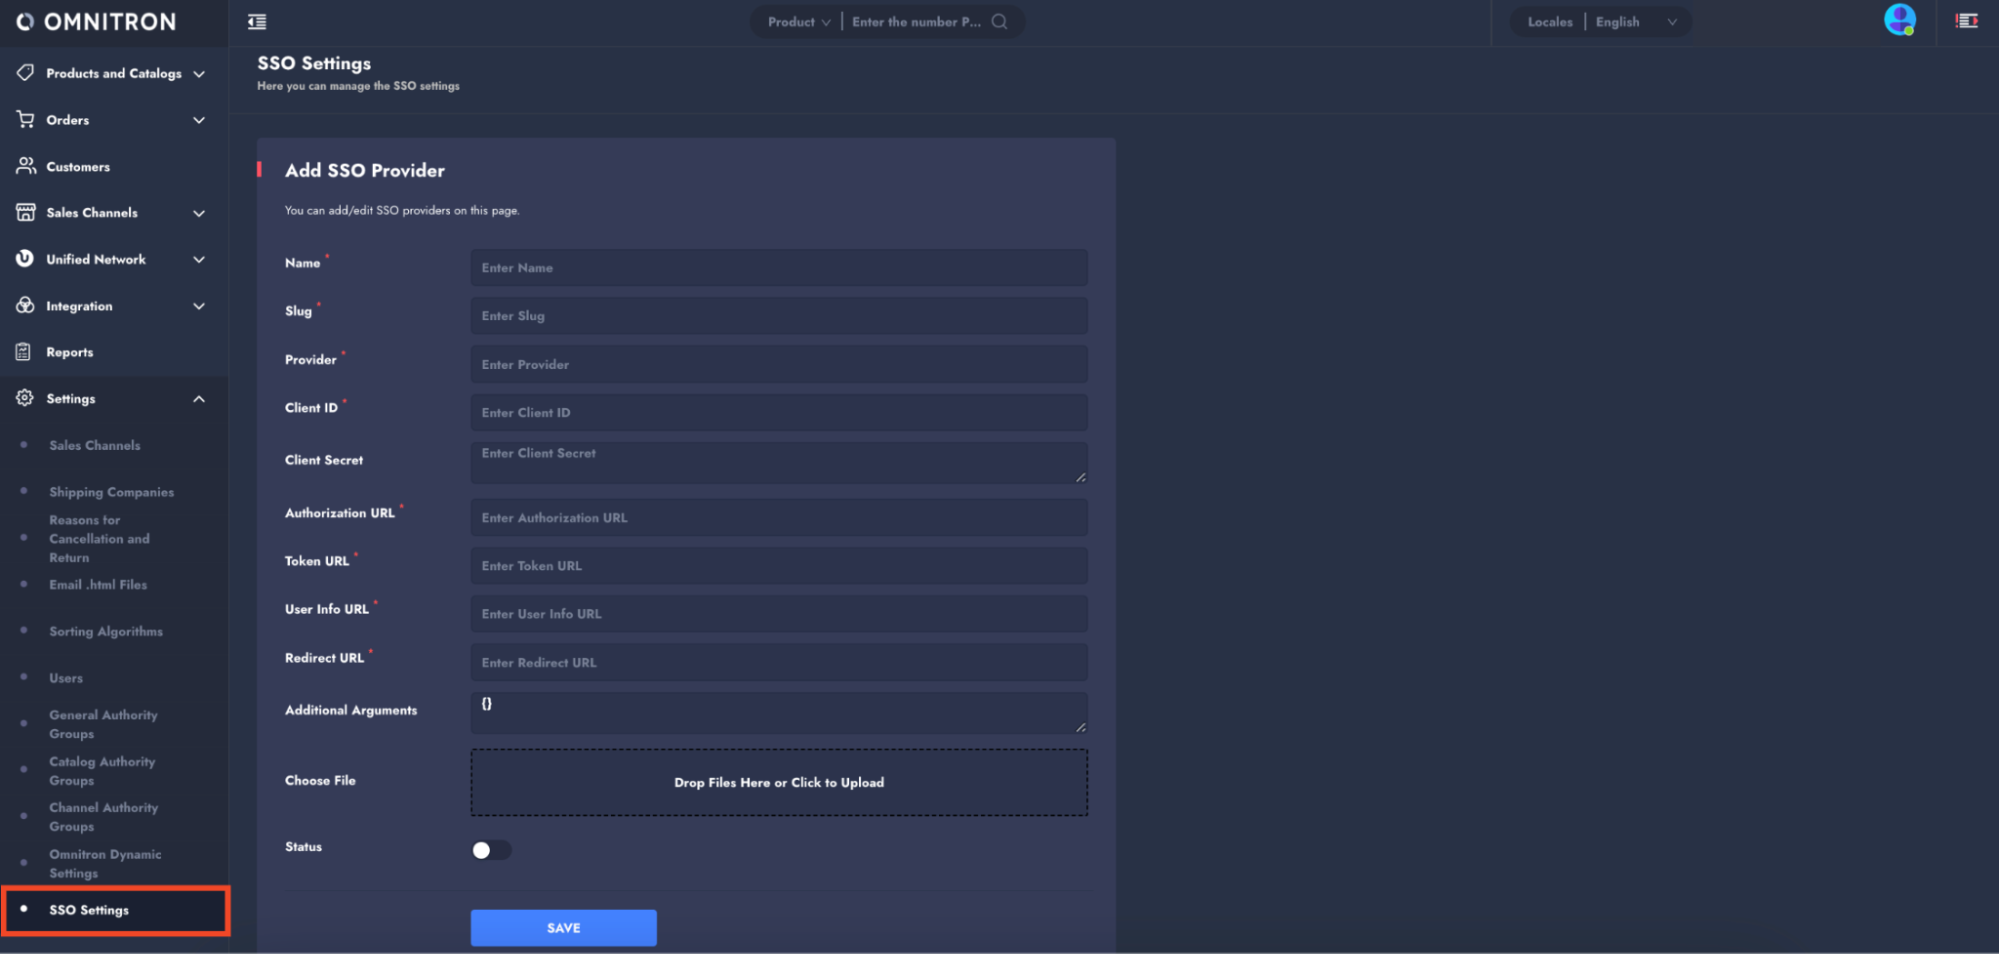Click the Reports sidebar icon

24,352
